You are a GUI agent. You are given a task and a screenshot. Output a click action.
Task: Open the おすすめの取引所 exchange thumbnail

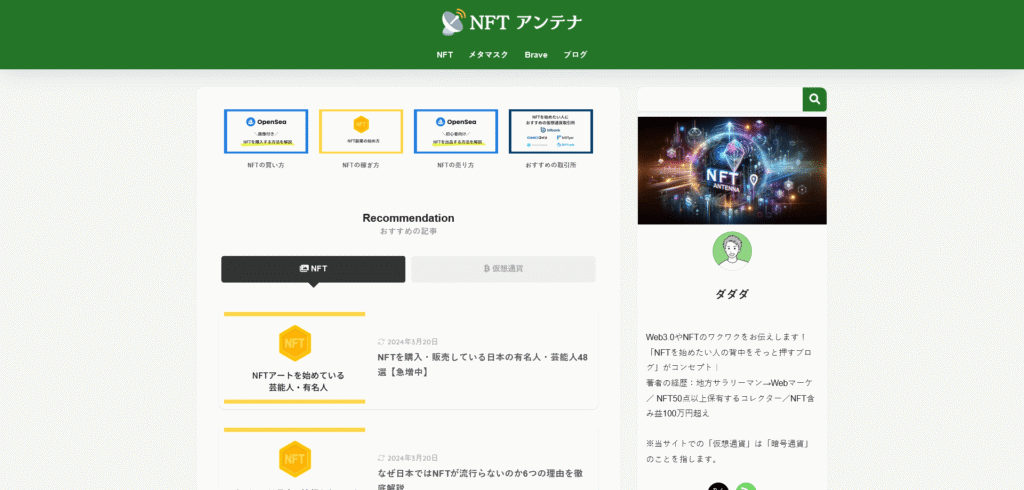tap(551, 131)
